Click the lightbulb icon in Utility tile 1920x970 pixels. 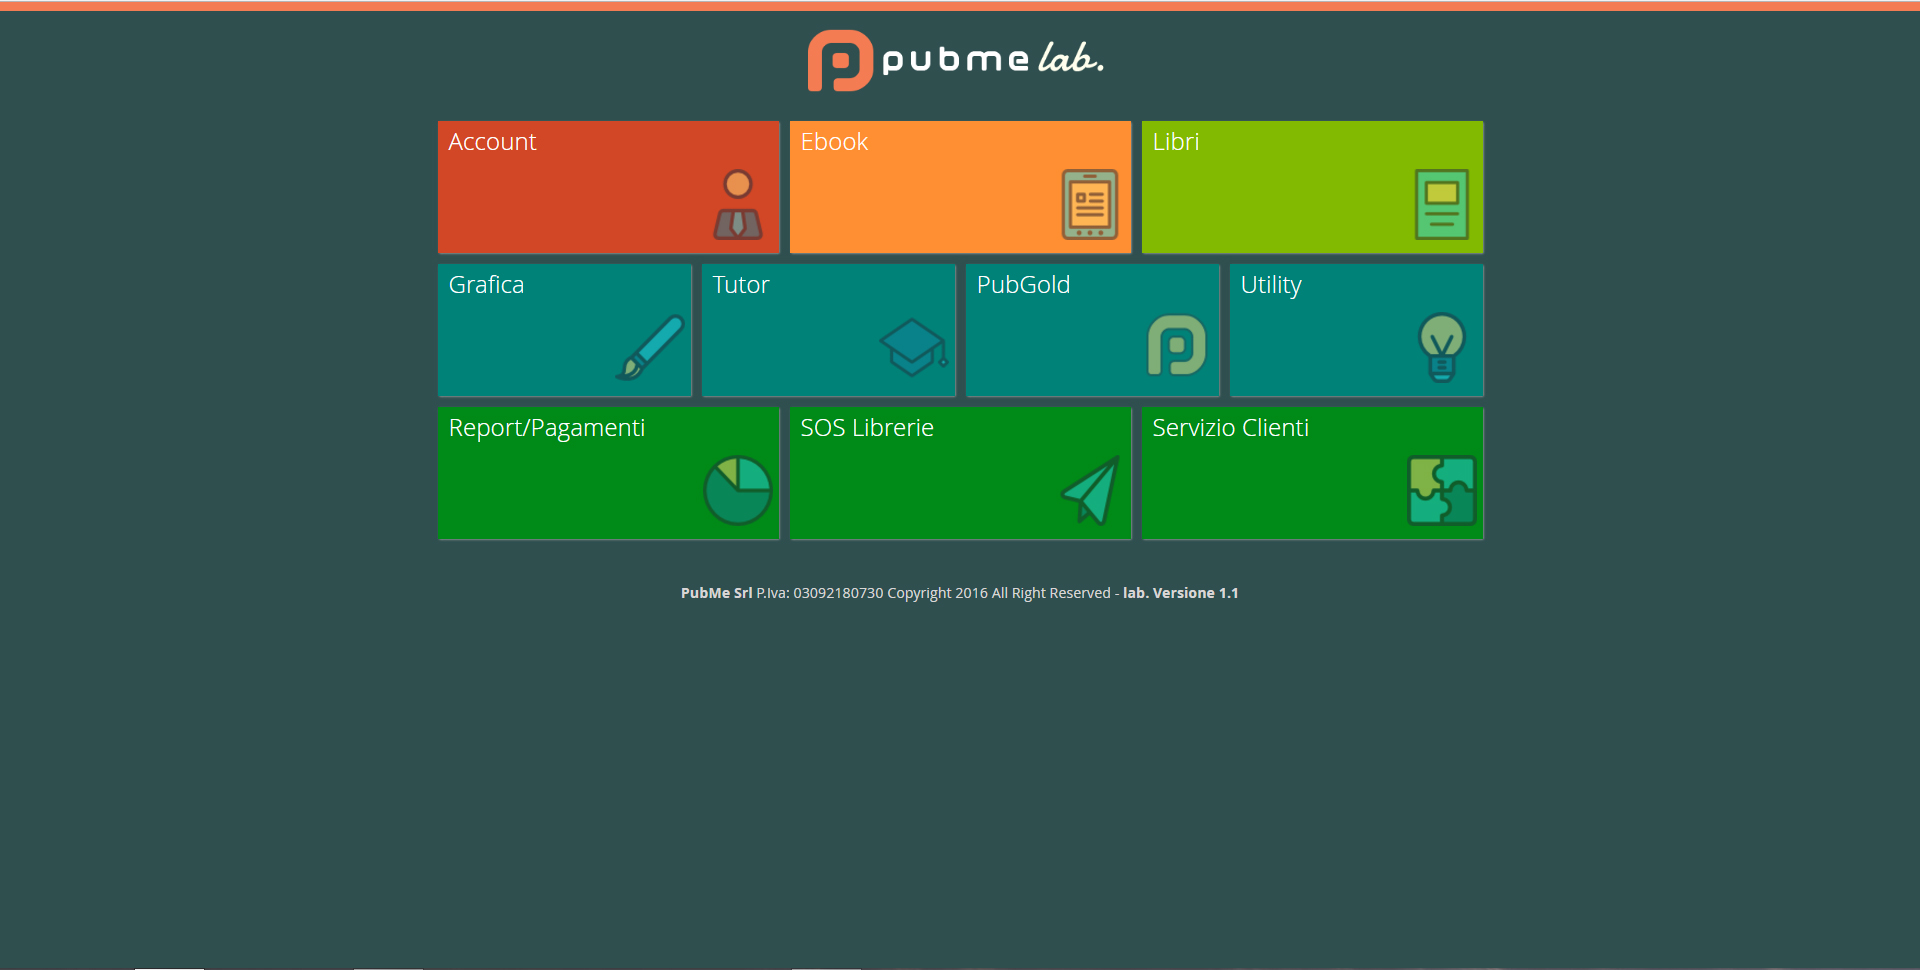(x=1441, y=347)
